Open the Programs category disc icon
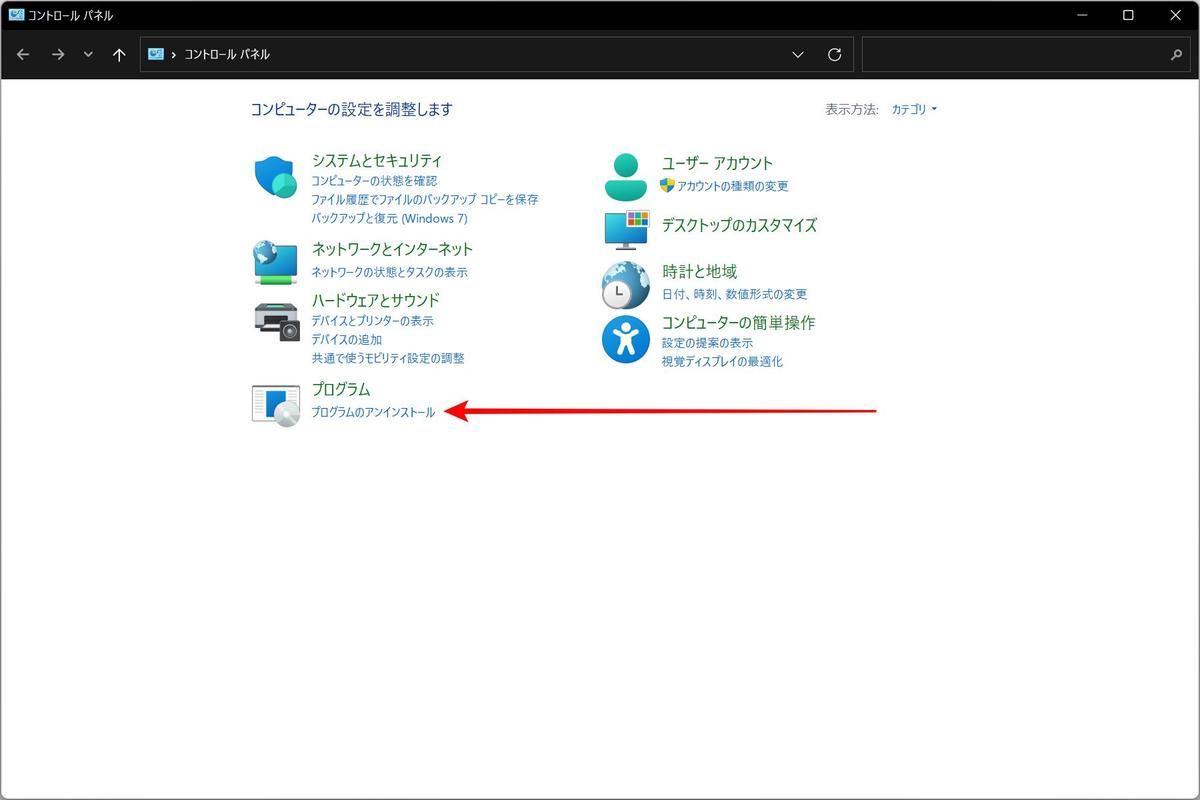 tap(276, 405)
